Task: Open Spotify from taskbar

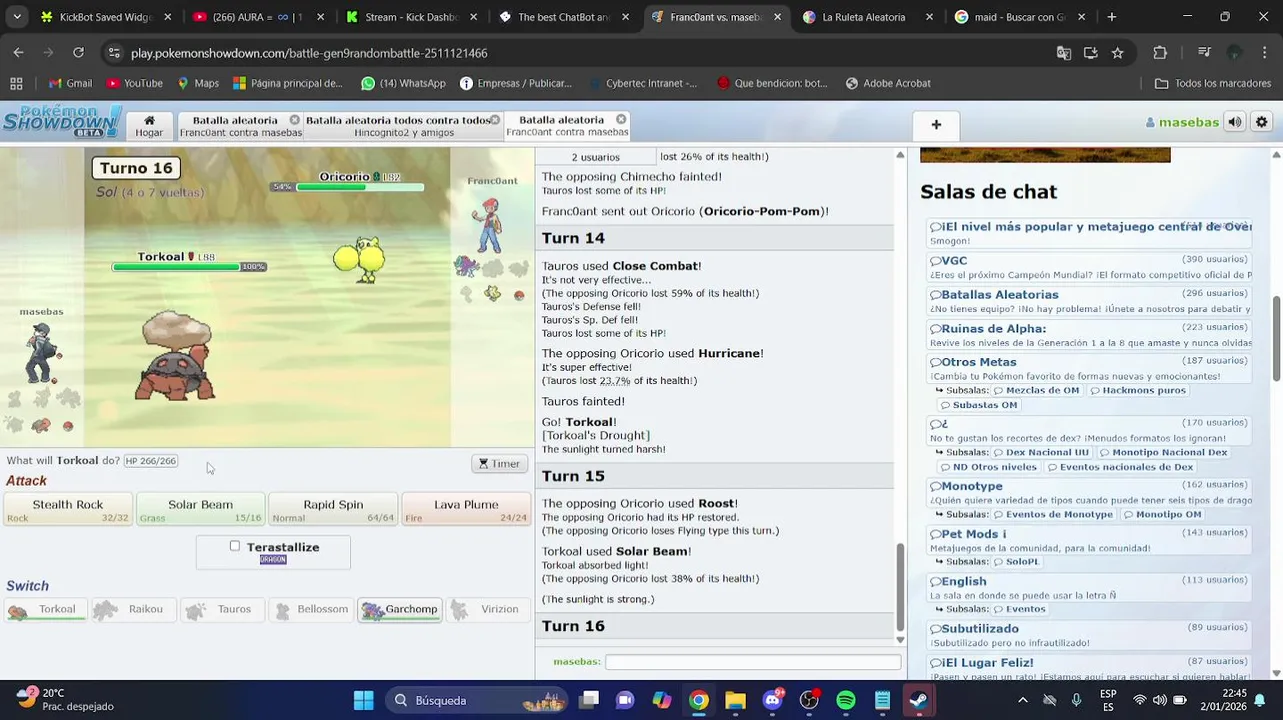Action: point(845,700)
